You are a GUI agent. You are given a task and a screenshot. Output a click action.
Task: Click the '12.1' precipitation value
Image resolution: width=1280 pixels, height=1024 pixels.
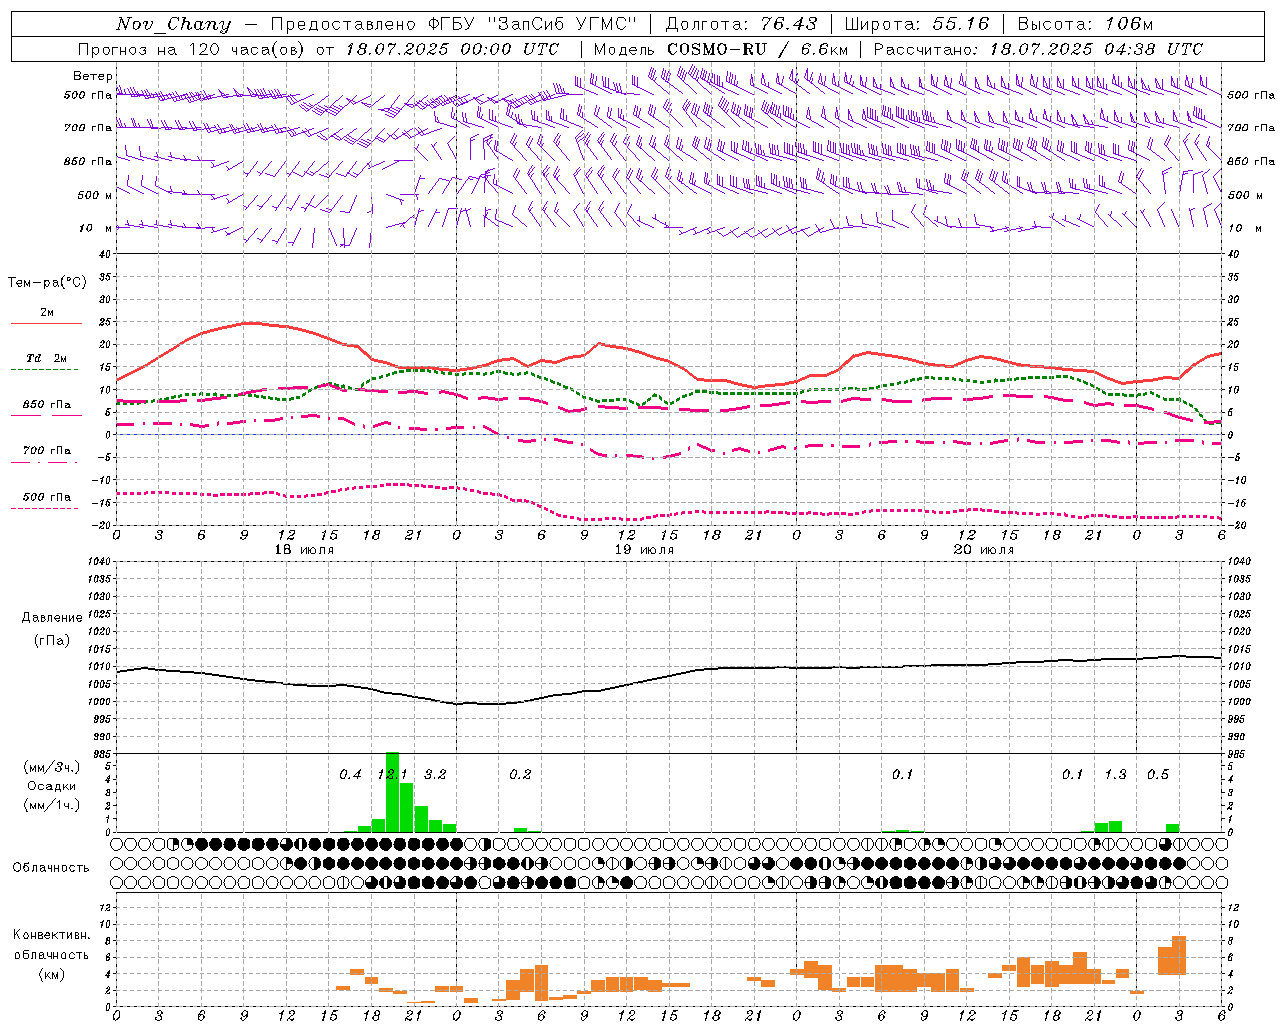[x=392, y=774]
